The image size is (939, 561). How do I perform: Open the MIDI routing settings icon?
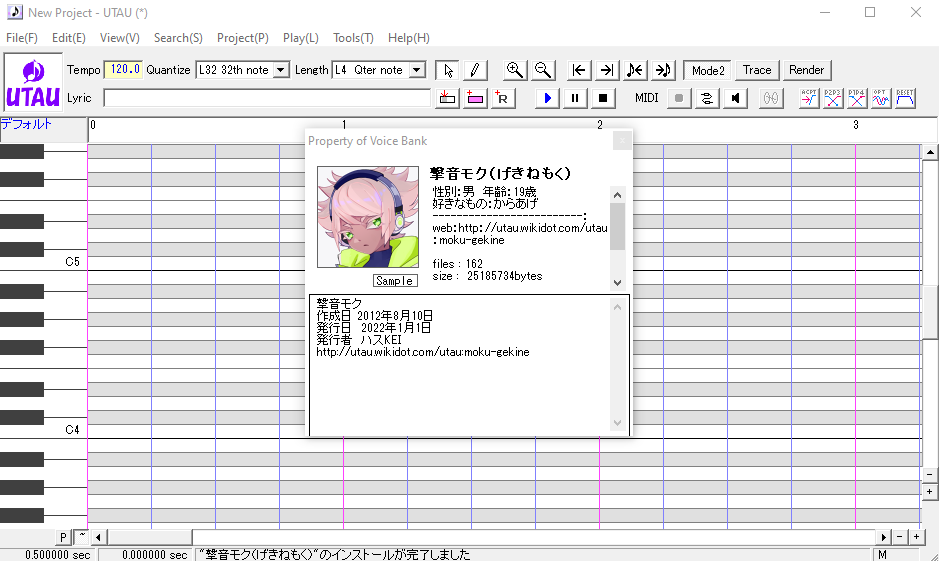(x=707, y=98)
